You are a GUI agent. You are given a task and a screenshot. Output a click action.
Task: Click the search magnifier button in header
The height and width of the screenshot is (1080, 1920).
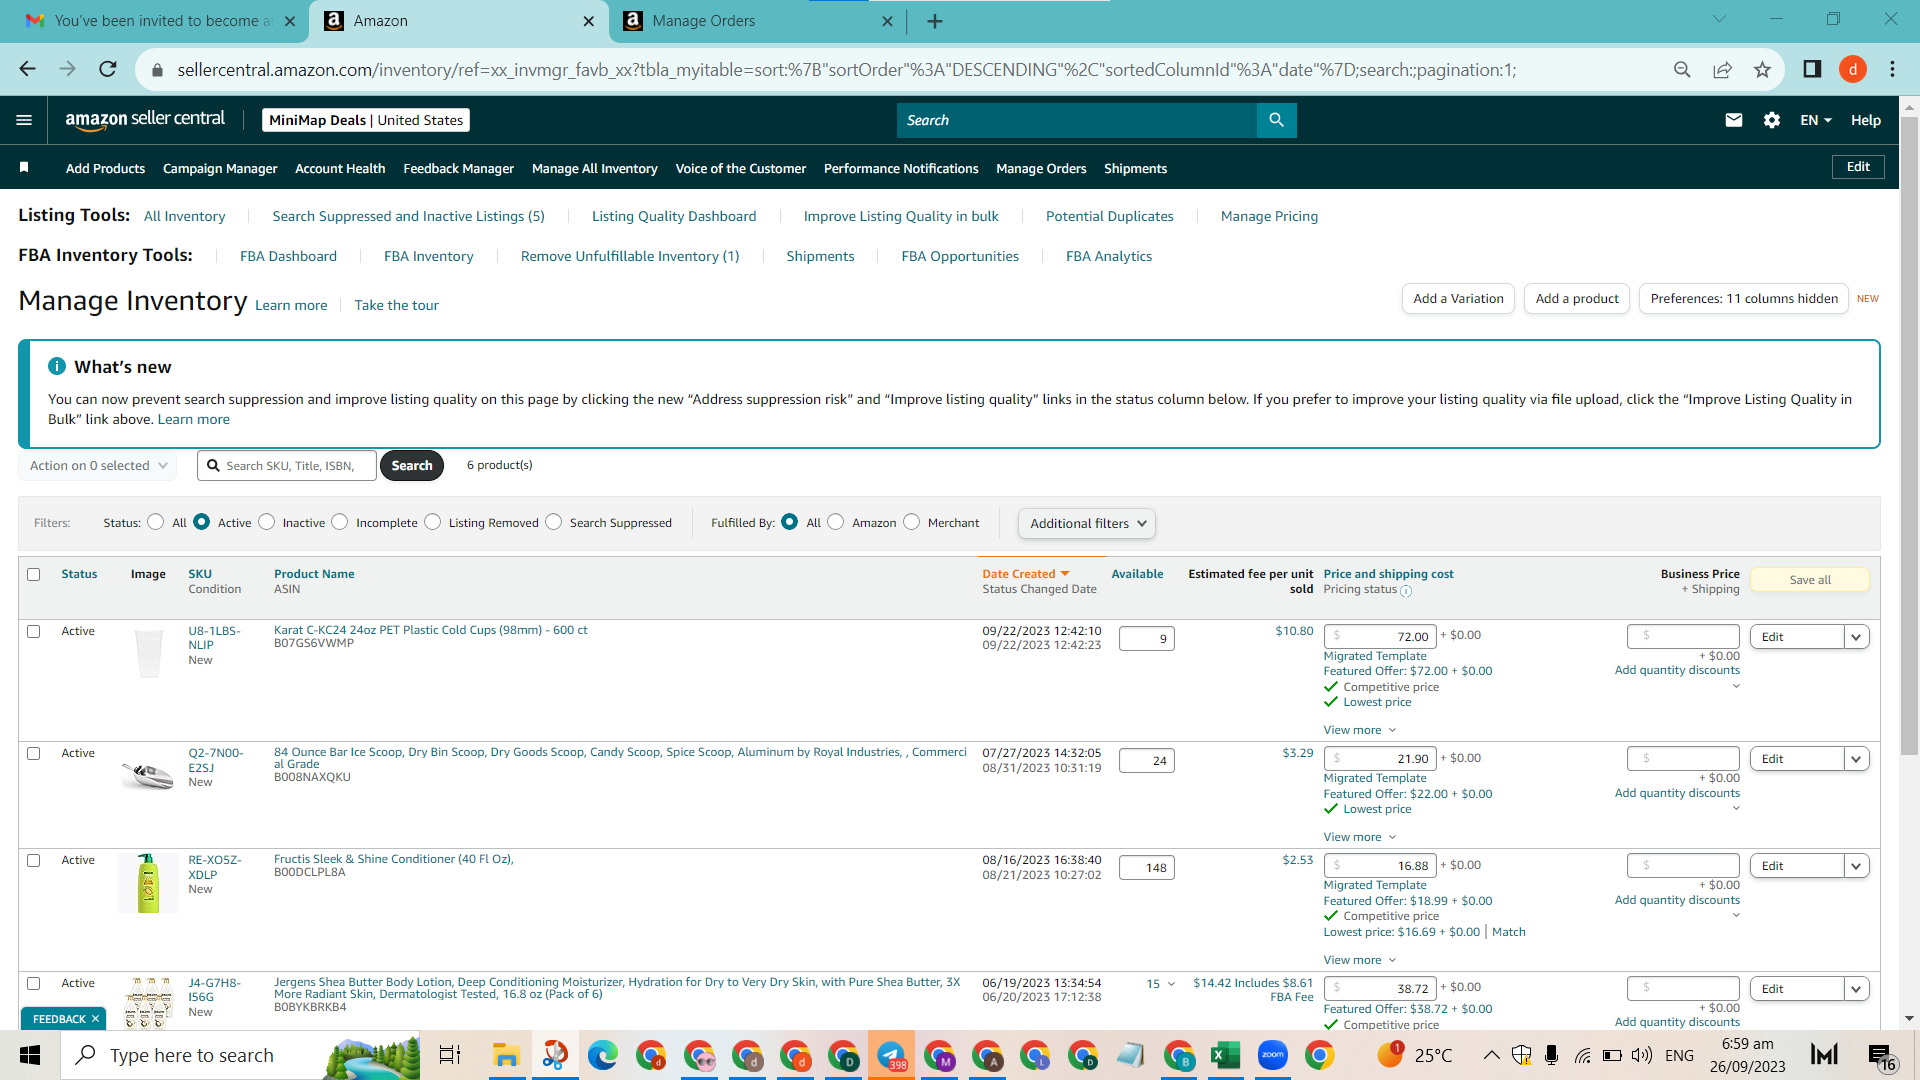pyautogui.click(x=1276, y=120)
